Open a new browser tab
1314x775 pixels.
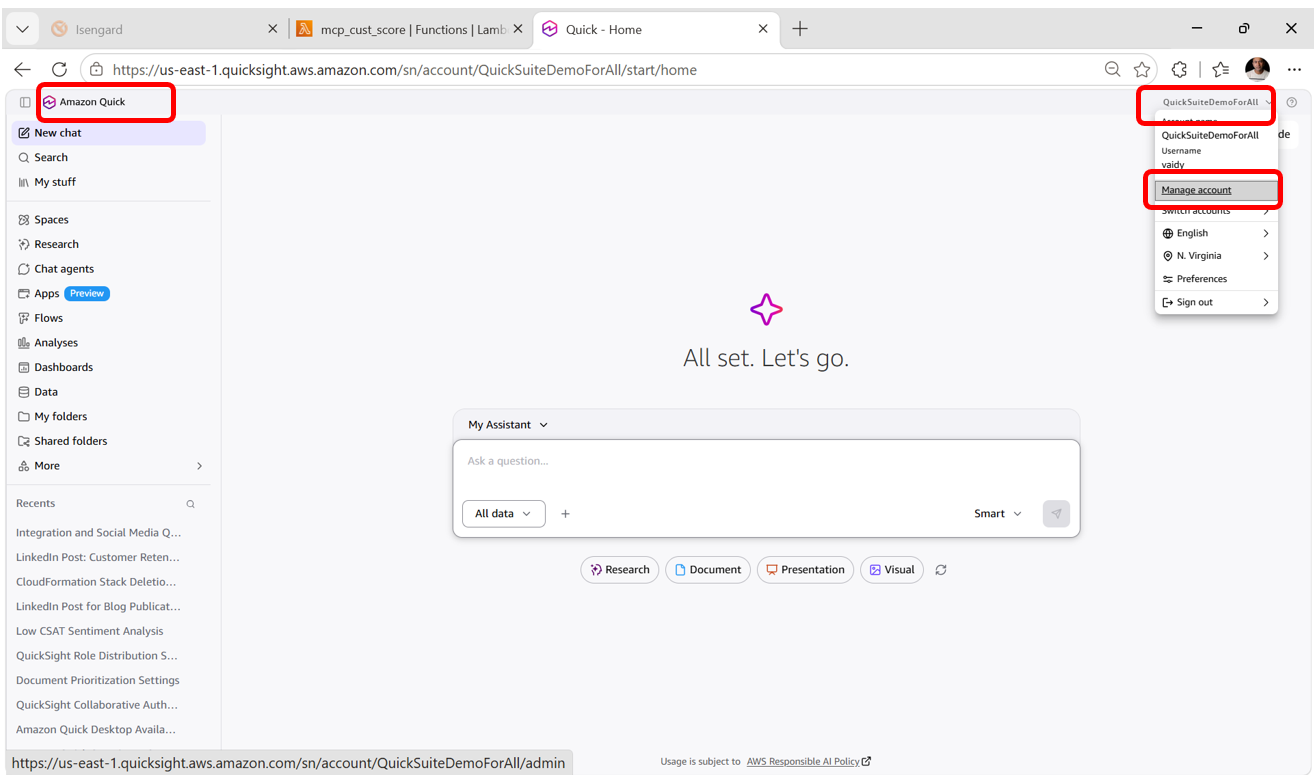pyautogui.click(x=800, y=29)
